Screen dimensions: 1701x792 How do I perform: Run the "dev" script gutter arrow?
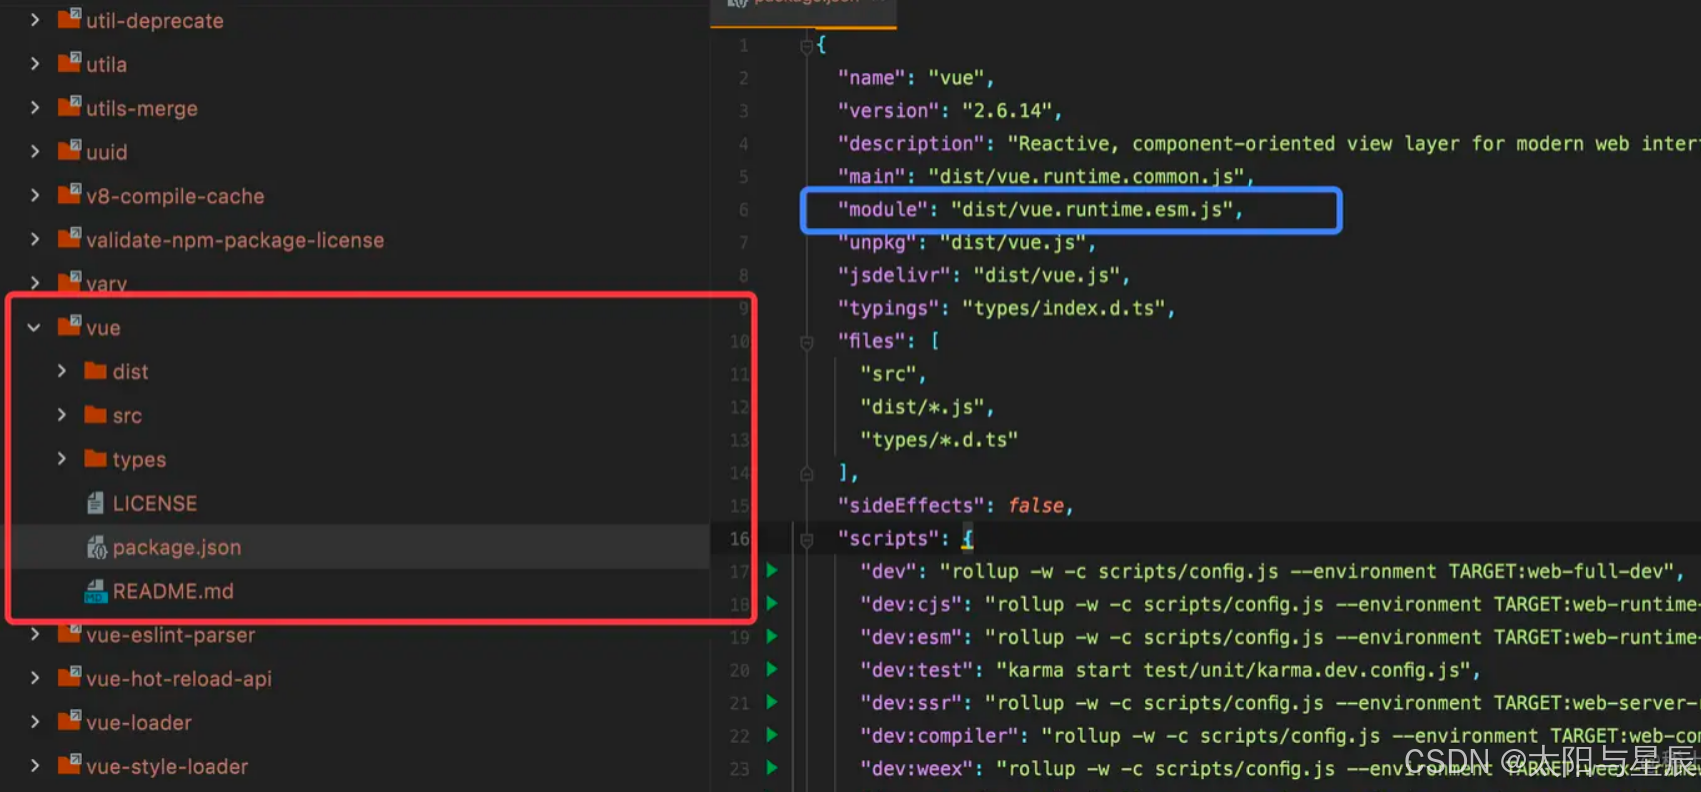coord(772,570)
